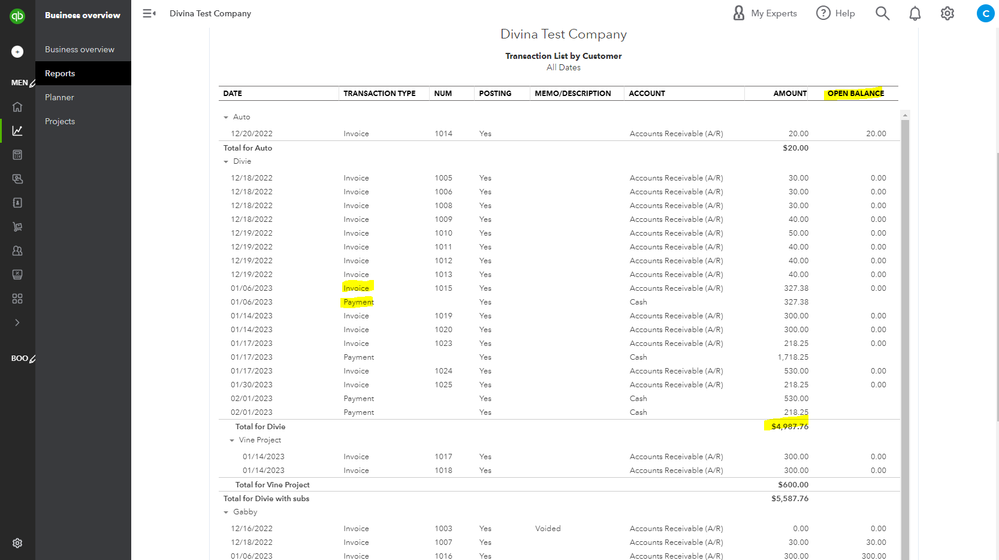Click the search magnifier icon
999x560 pixels.
[882, 13]
